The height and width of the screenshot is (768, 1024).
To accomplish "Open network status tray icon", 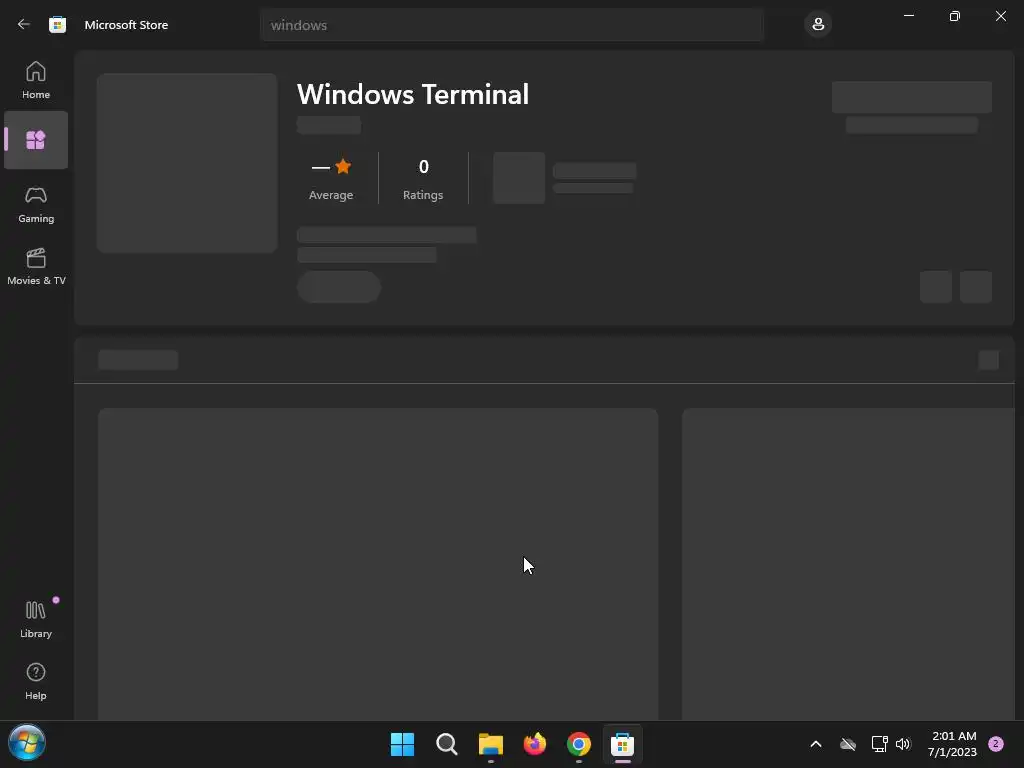I will 879,744.
